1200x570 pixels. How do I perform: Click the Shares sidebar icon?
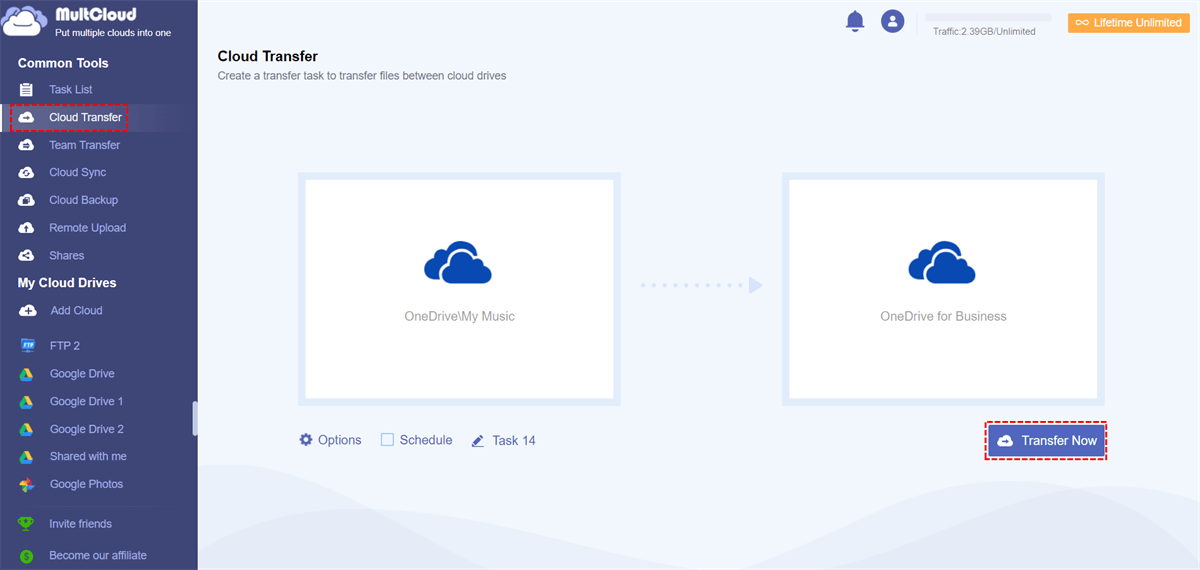pyautogui.click(x=27, y=256)
